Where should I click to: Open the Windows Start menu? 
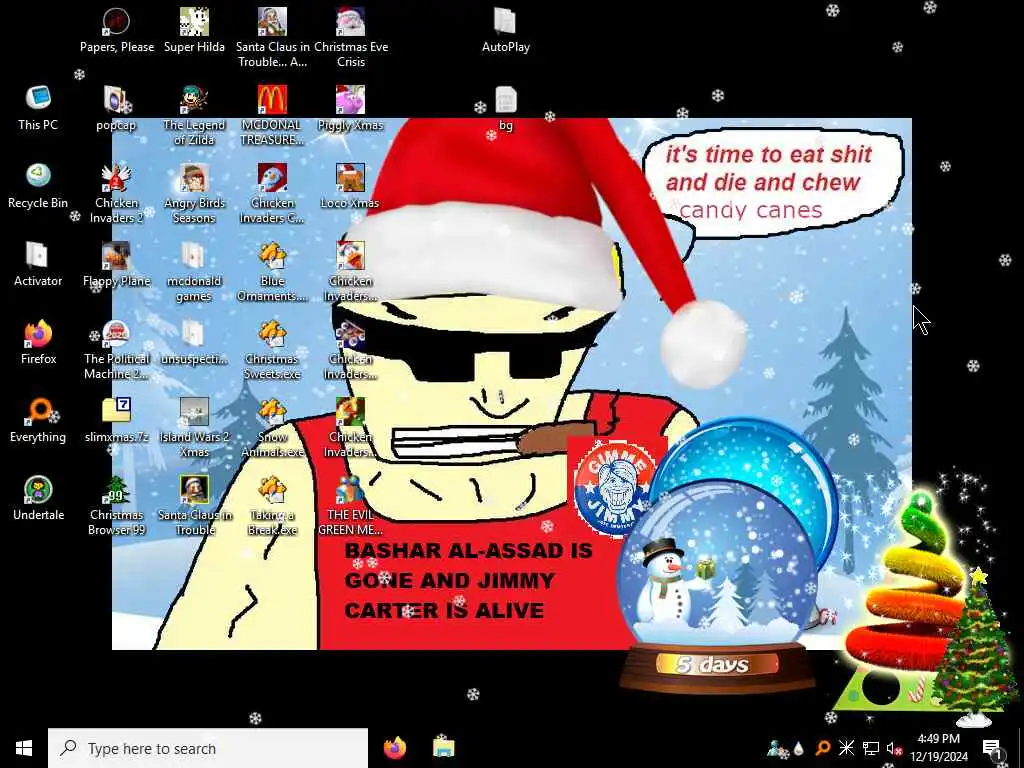tap(24, 748)
